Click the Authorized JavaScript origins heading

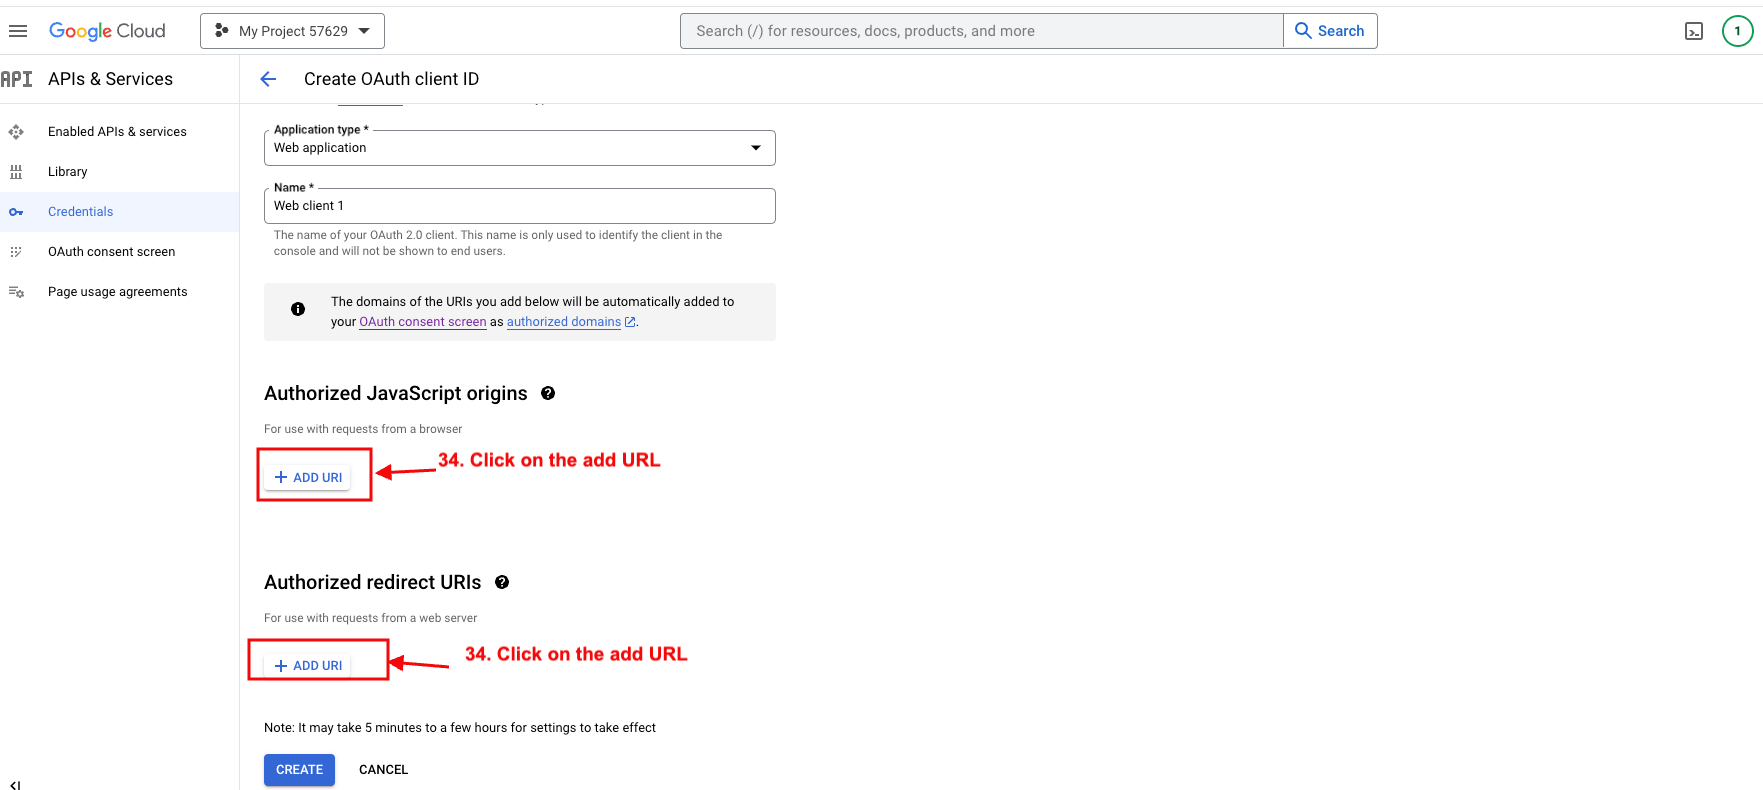(x=395, y=393)
